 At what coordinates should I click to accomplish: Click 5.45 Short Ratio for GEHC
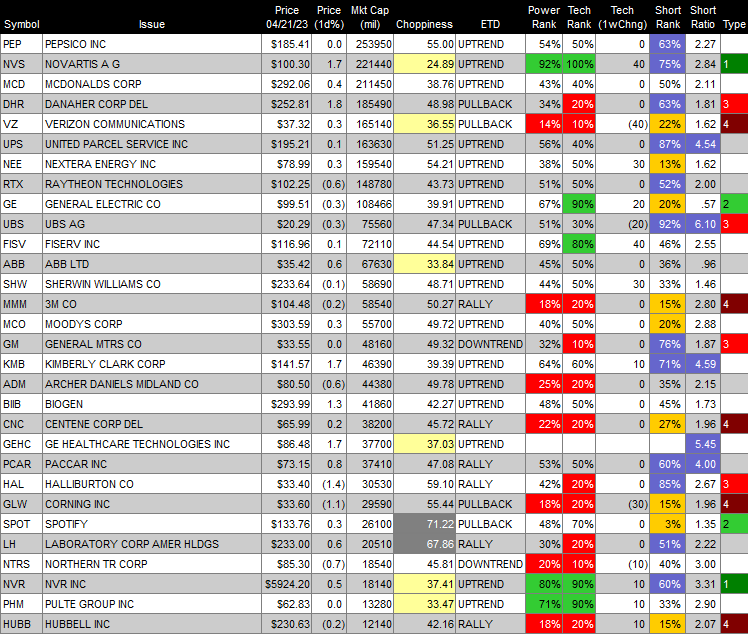(x=703, y=445)
